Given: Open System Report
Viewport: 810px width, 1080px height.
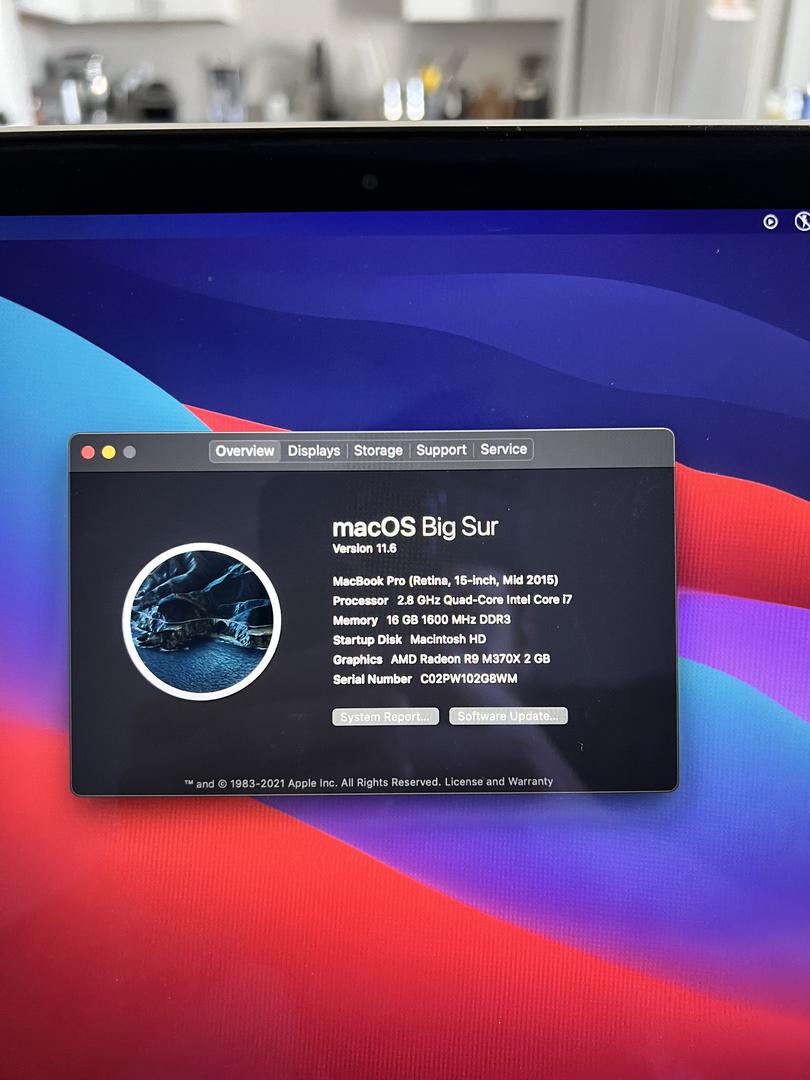Looking at the screenshot, I should click(x=386, y=717).
